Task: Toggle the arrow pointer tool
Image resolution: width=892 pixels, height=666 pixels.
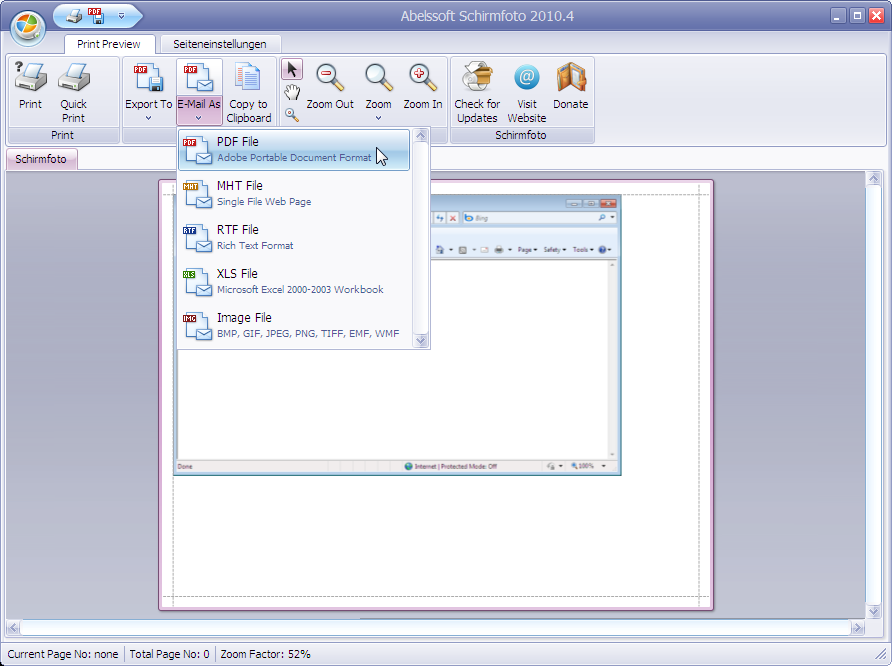Action: coord(292,69)
